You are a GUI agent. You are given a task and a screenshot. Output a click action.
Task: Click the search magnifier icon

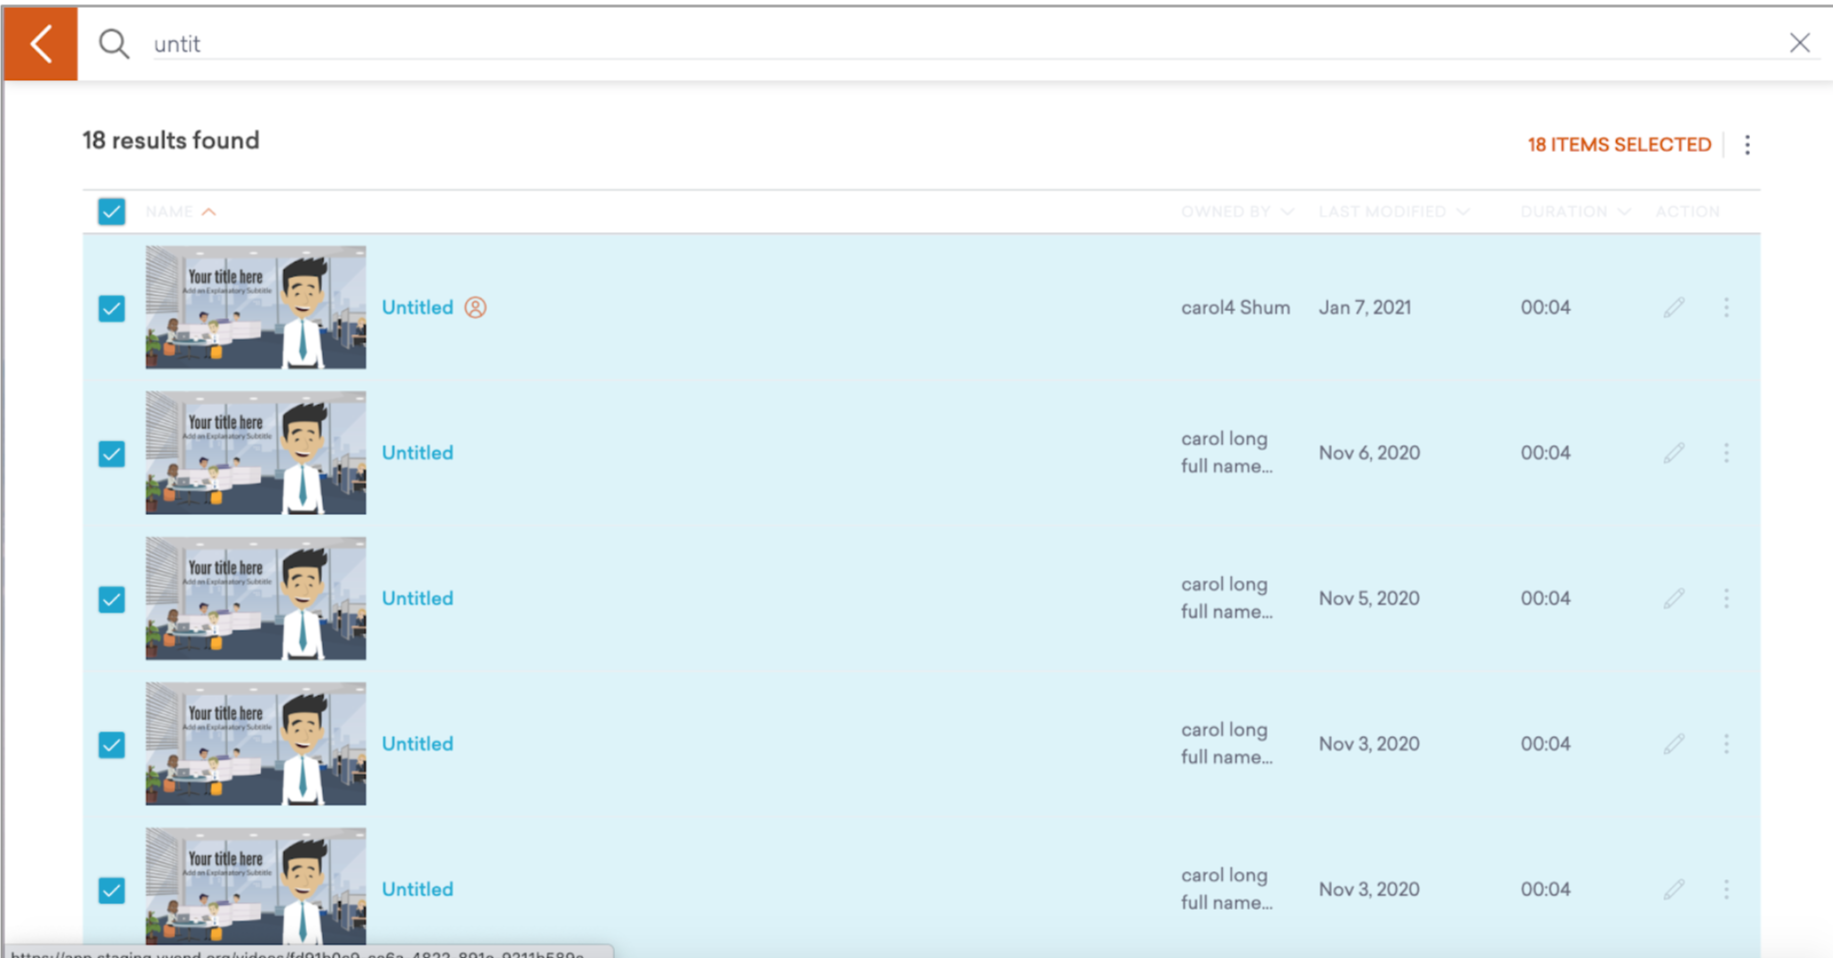pos(113,43)
